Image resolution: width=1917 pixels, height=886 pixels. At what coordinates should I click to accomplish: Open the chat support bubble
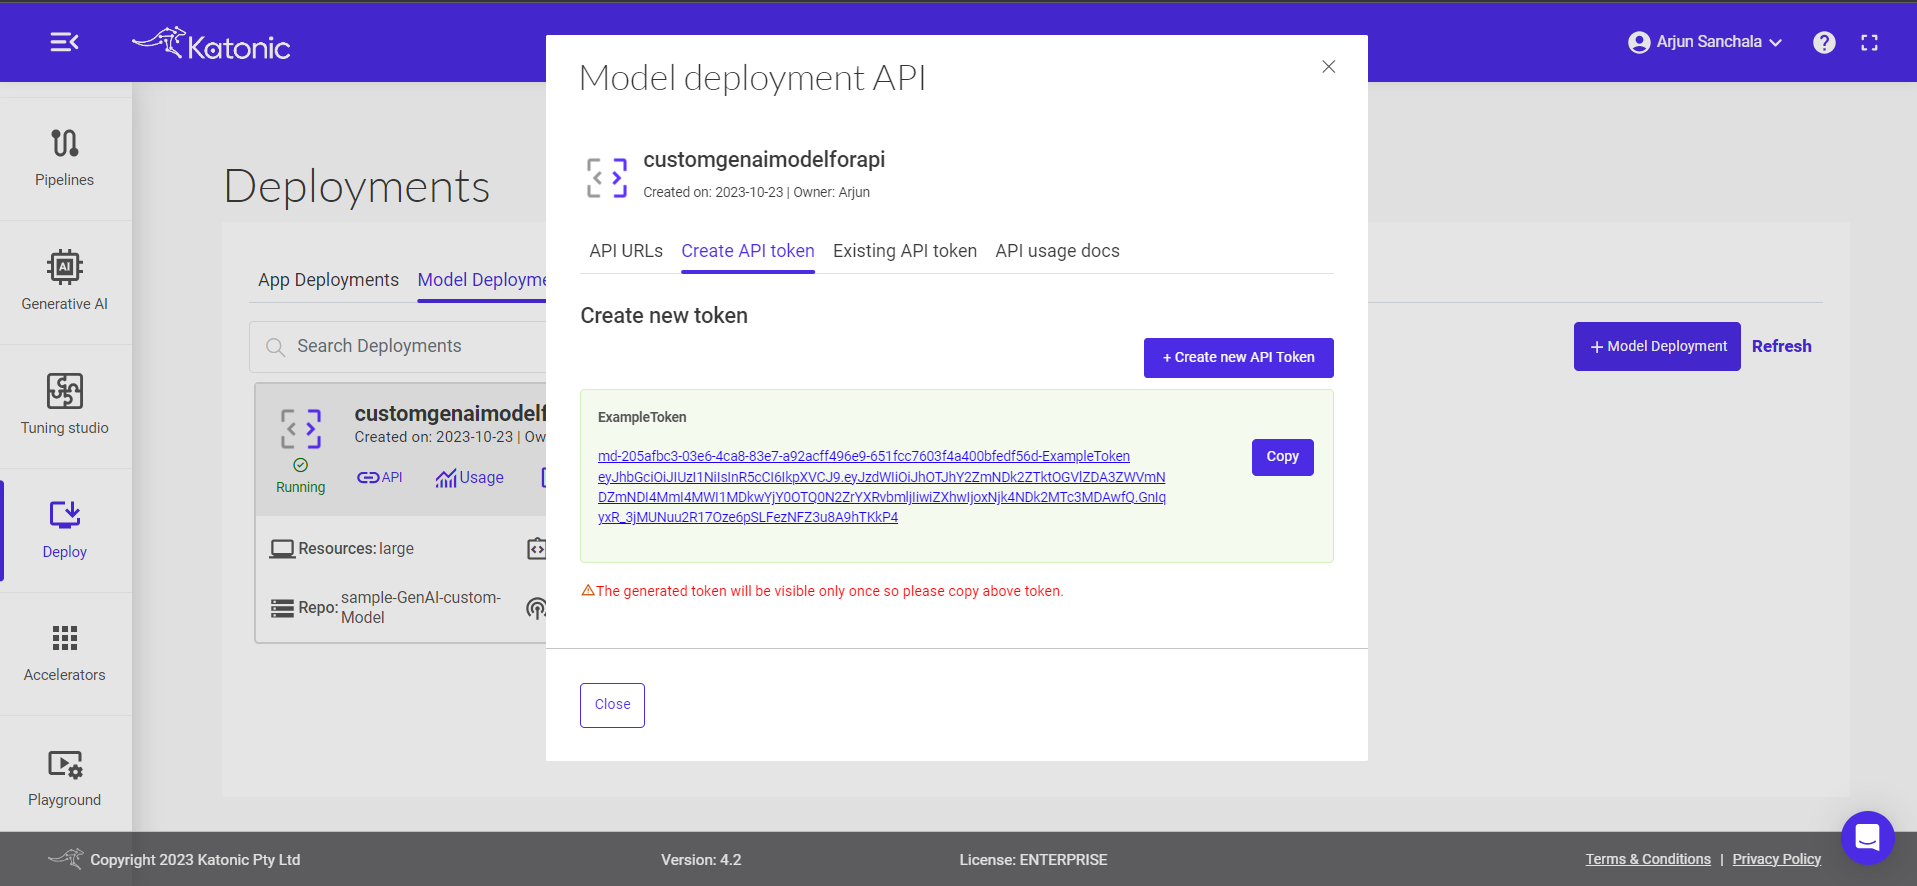[1867, 837]
